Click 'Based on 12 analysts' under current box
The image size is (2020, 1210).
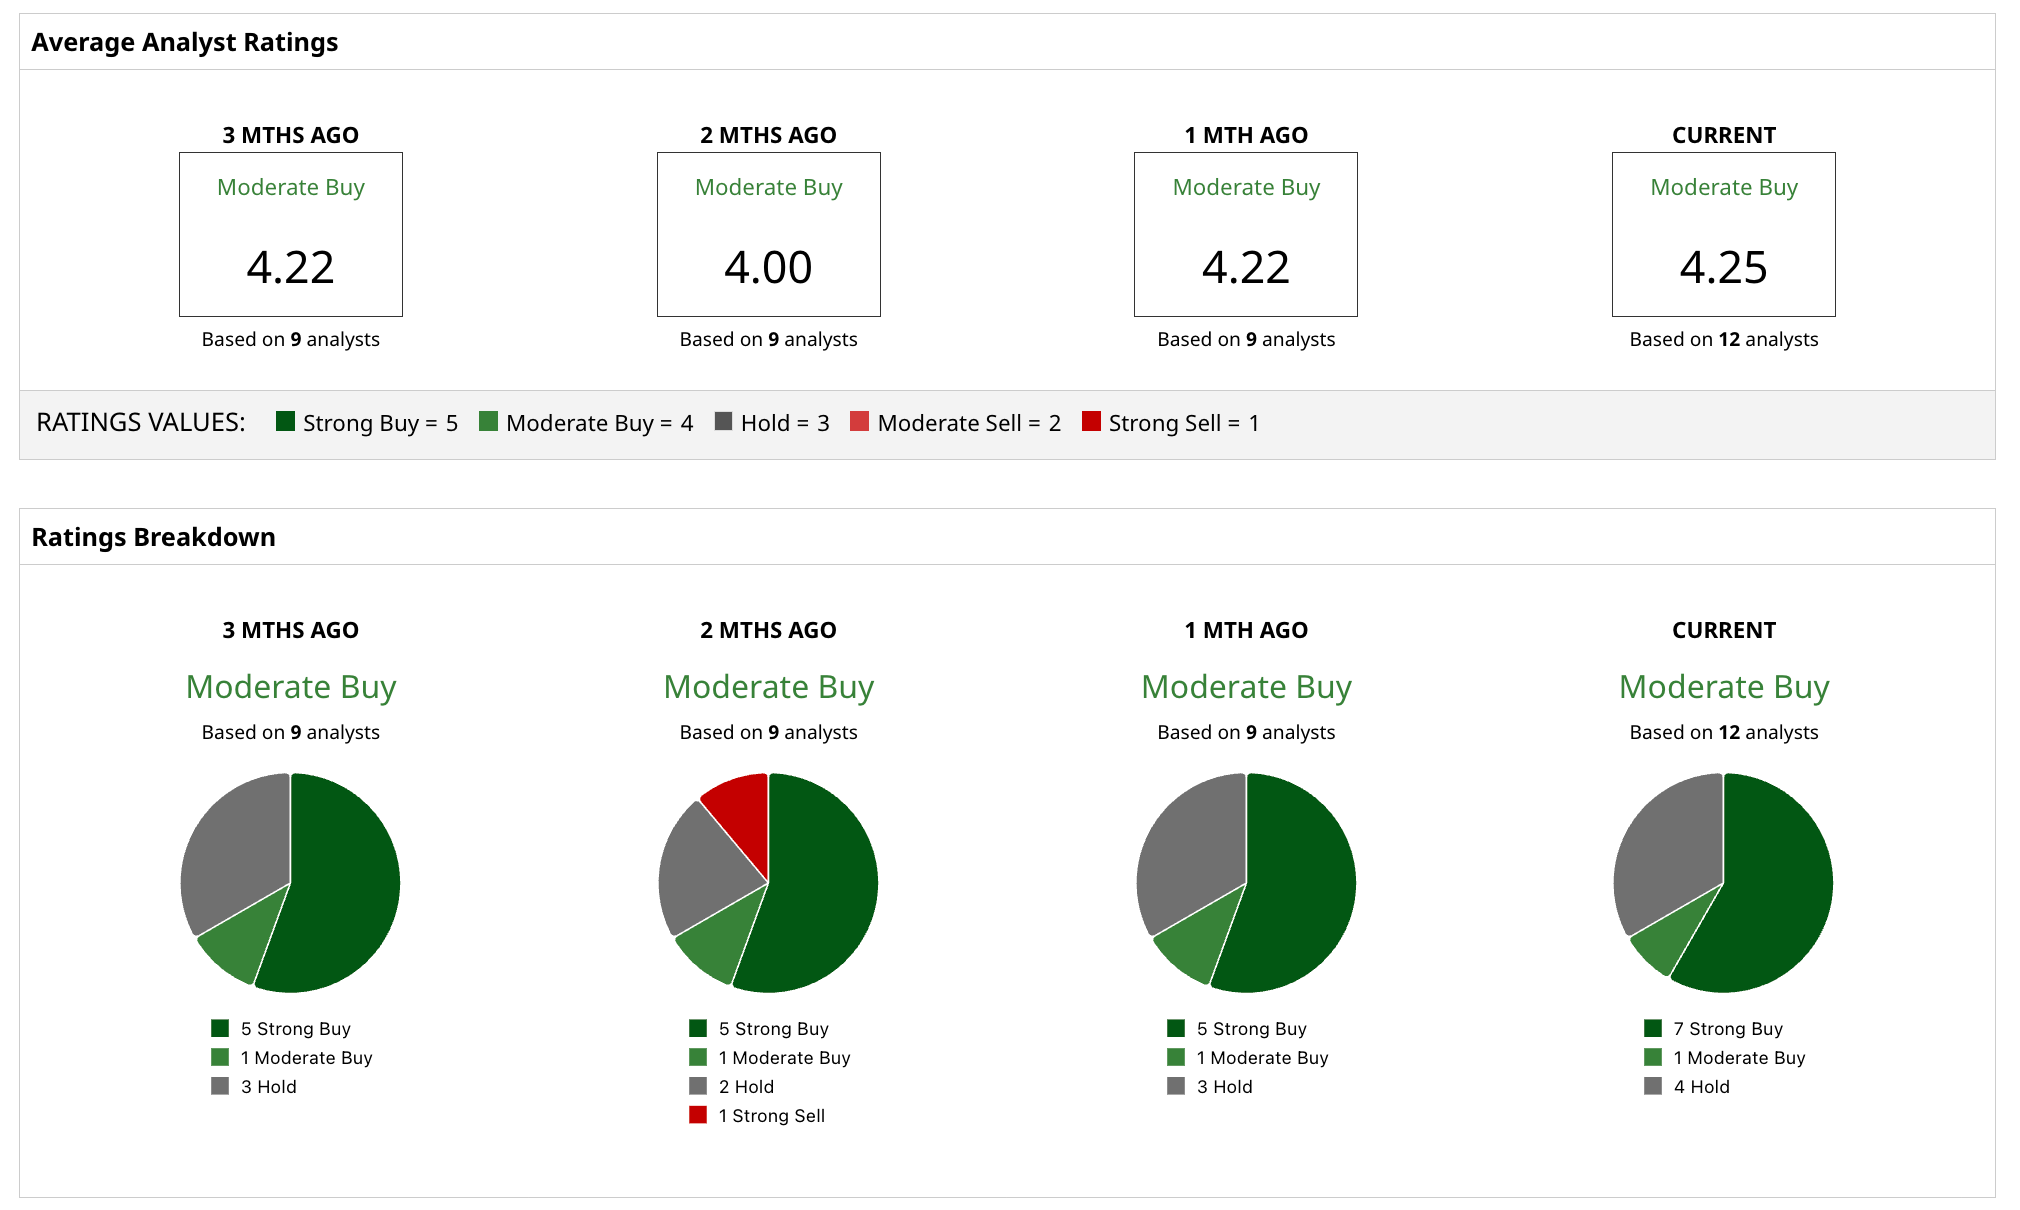(1723, 340)
